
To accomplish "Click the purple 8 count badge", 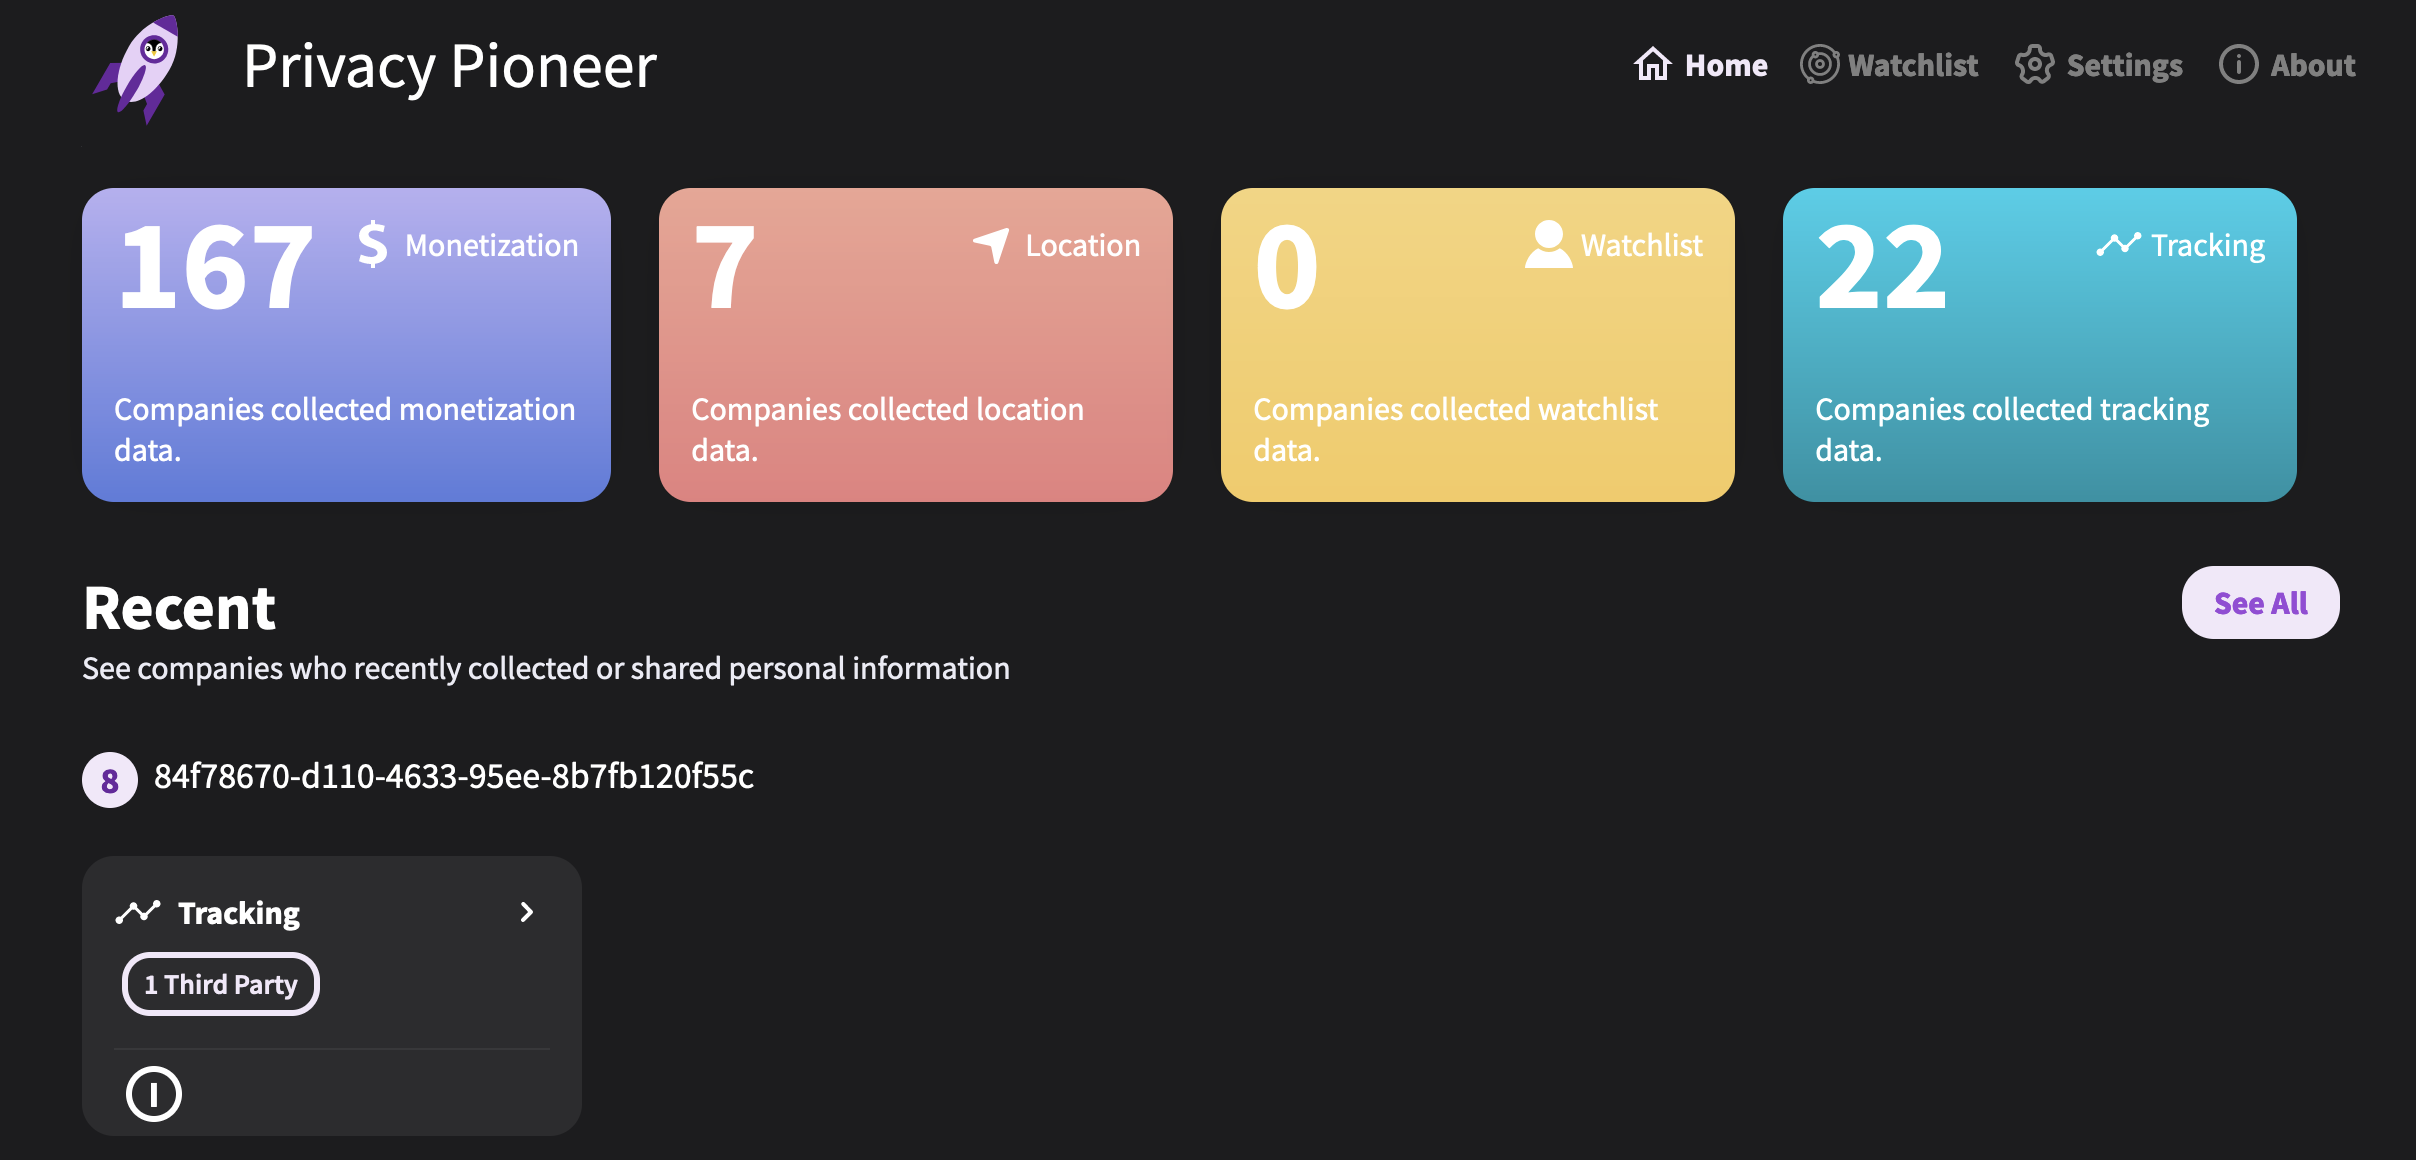I will pyautogui.click(x=108, y=779).
